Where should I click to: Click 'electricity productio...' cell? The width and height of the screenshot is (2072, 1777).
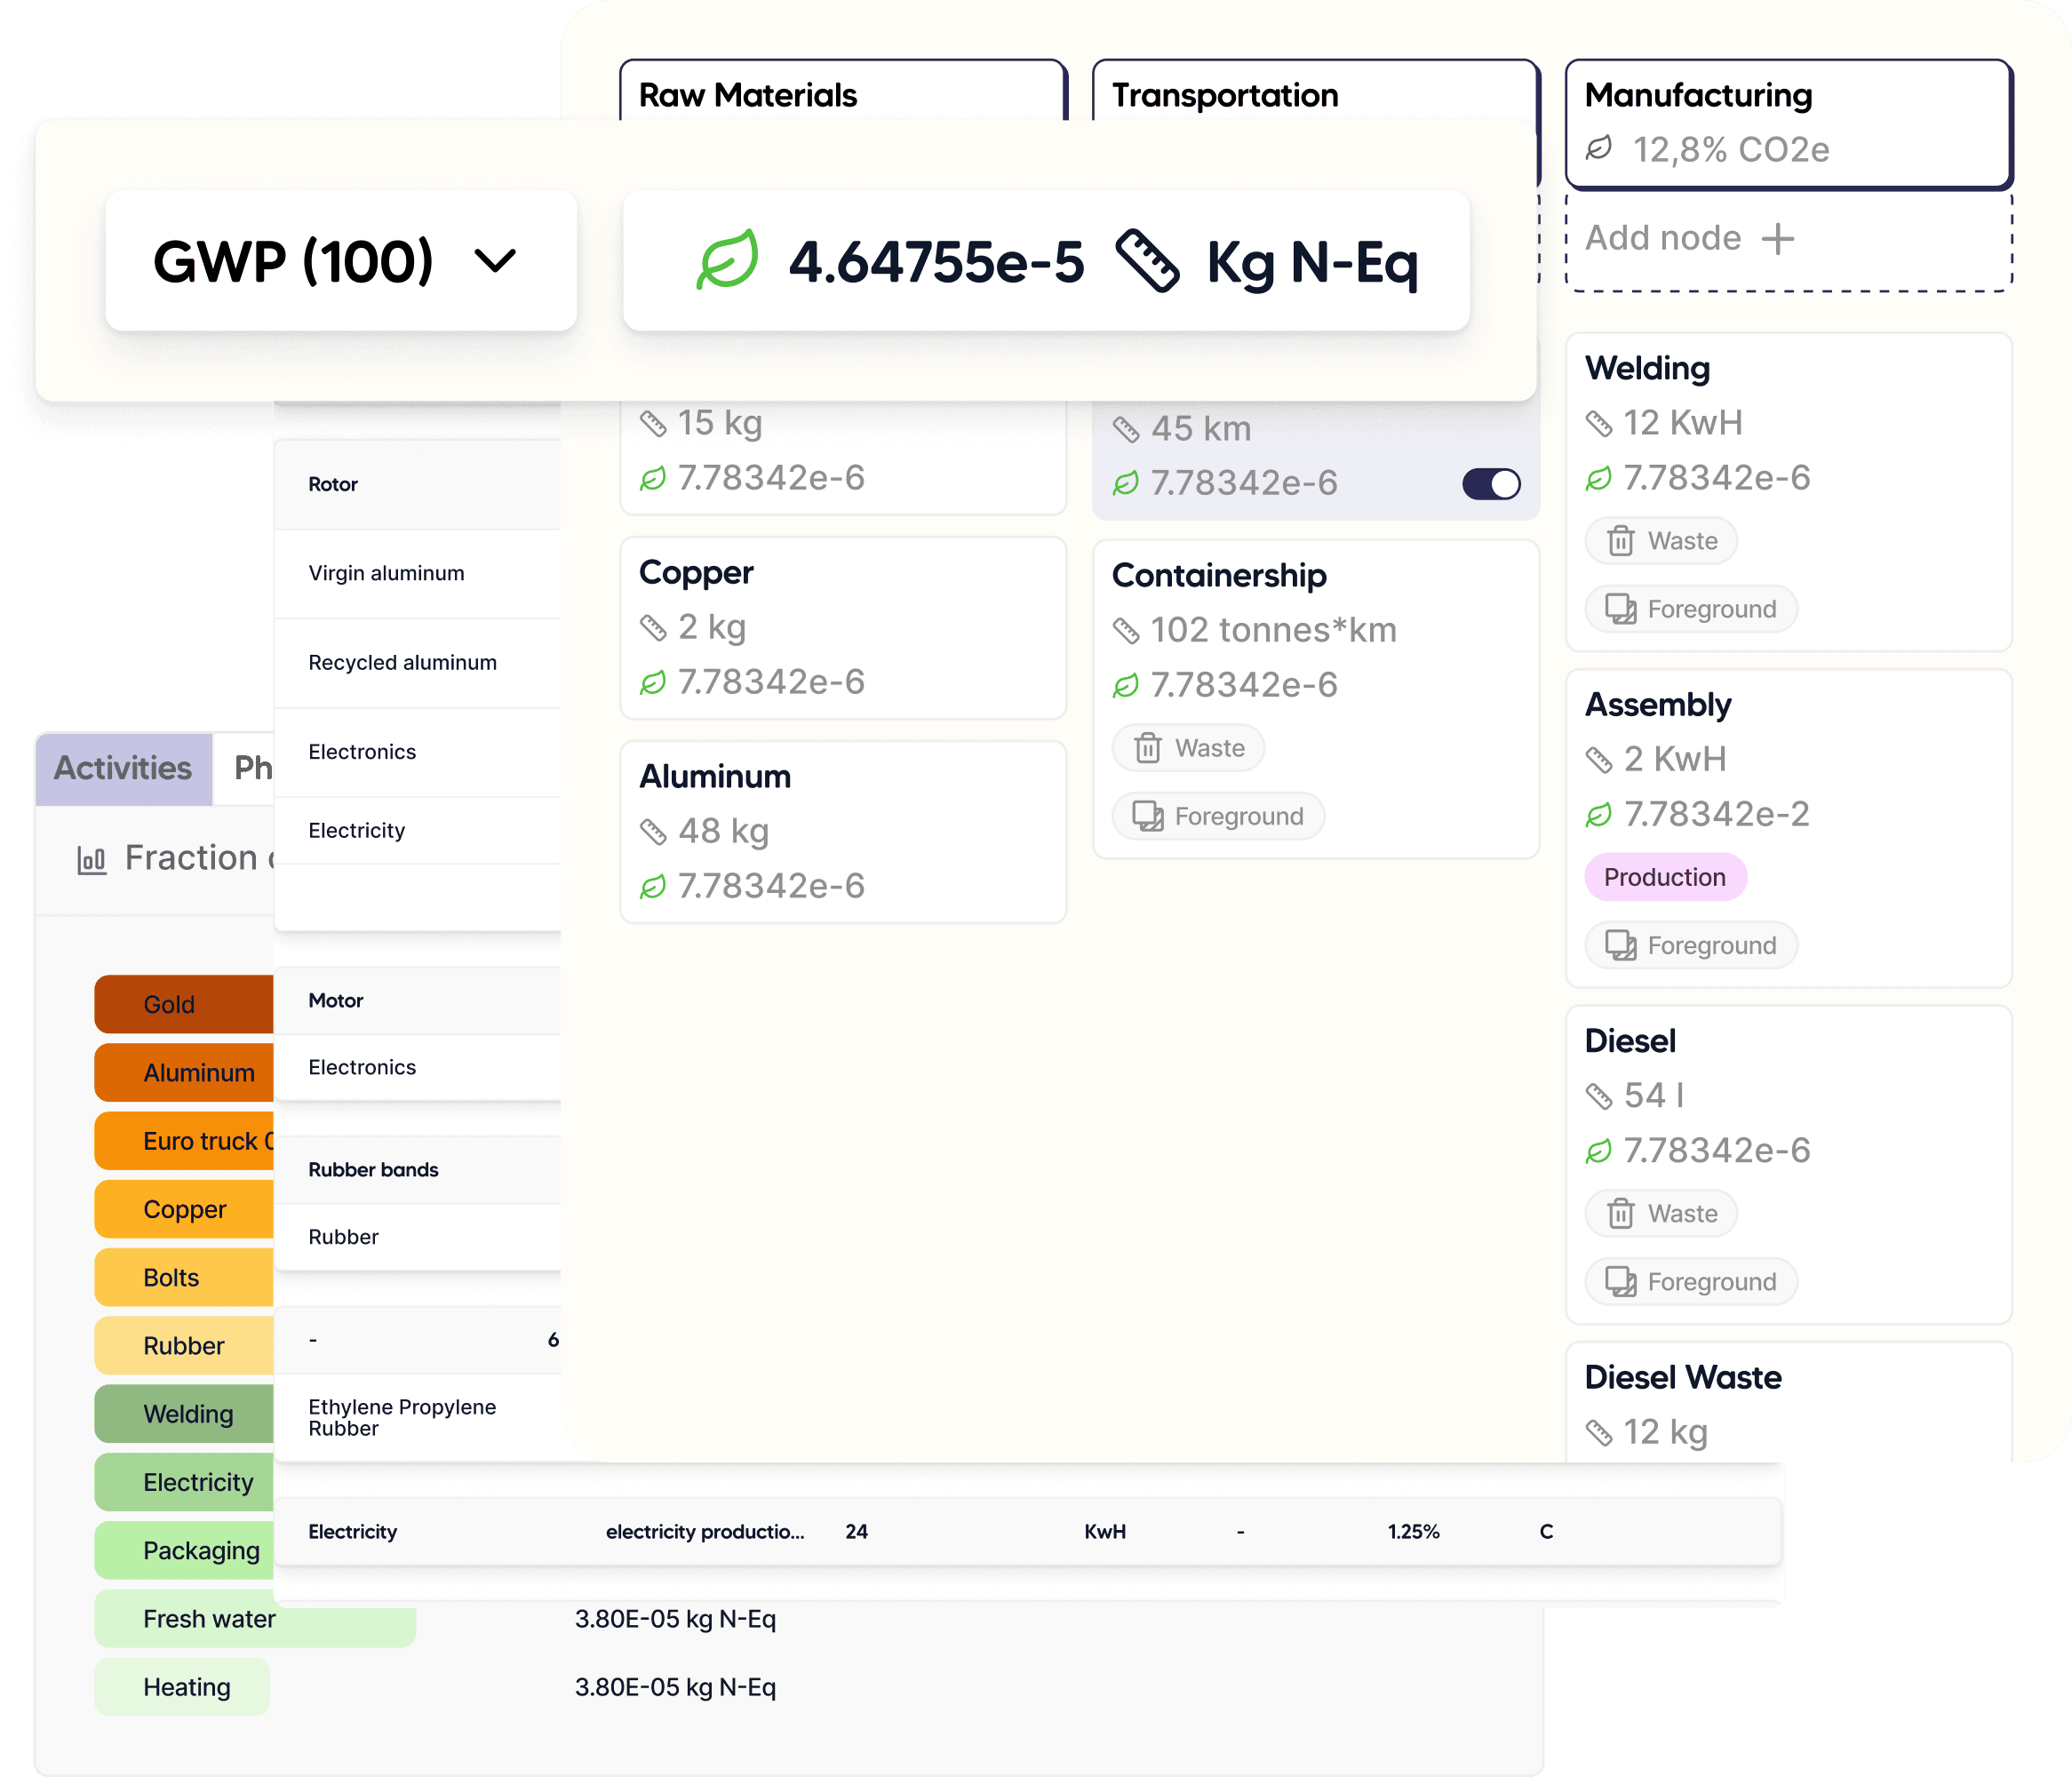(705, 1532)
